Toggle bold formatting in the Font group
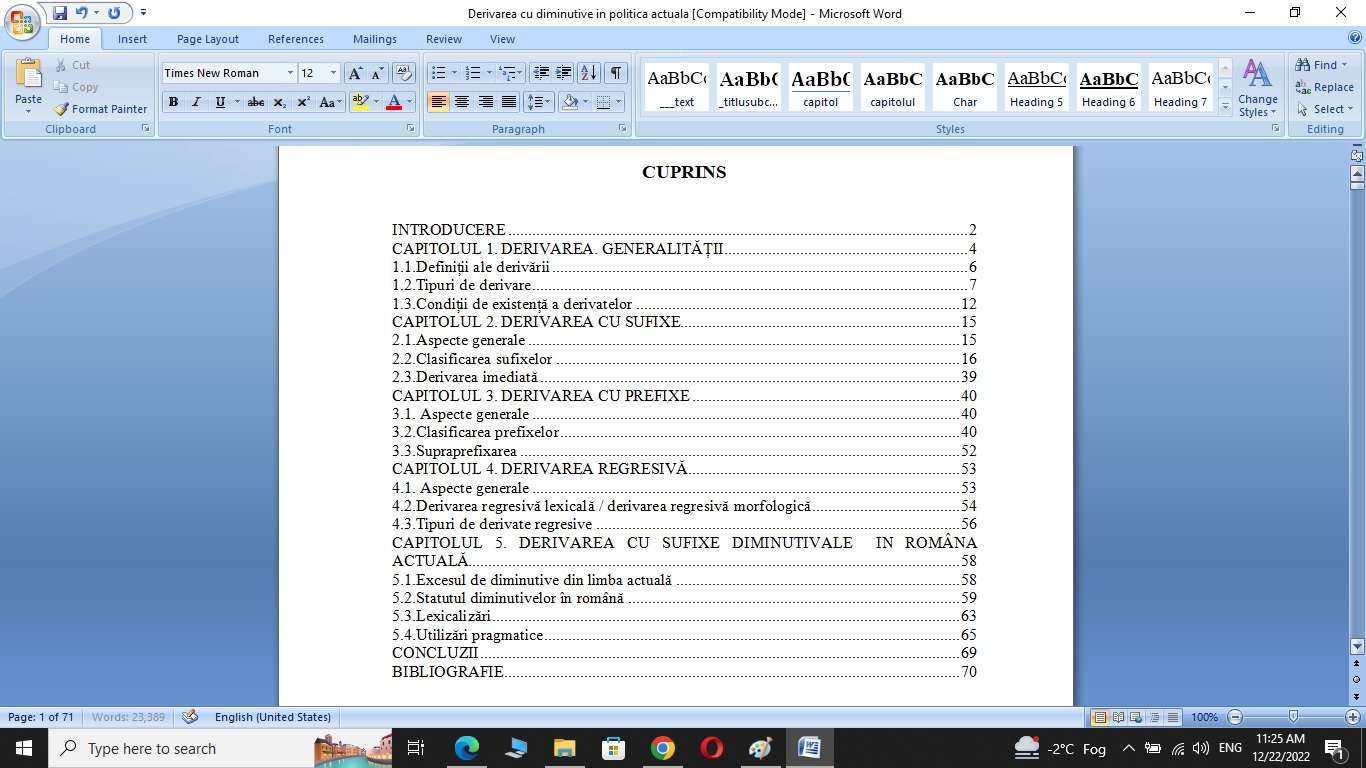This screenshot has height=768, width=1366. pos(172,102)
